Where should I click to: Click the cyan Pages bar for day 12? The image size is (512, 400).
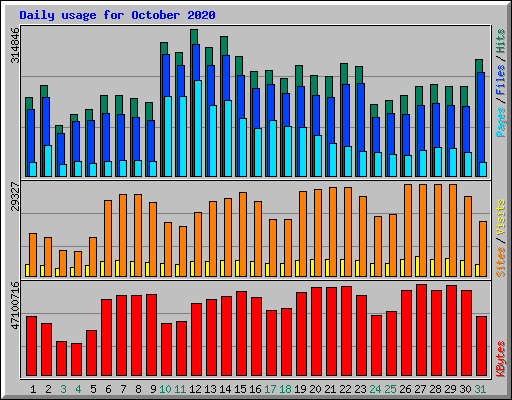198,128
